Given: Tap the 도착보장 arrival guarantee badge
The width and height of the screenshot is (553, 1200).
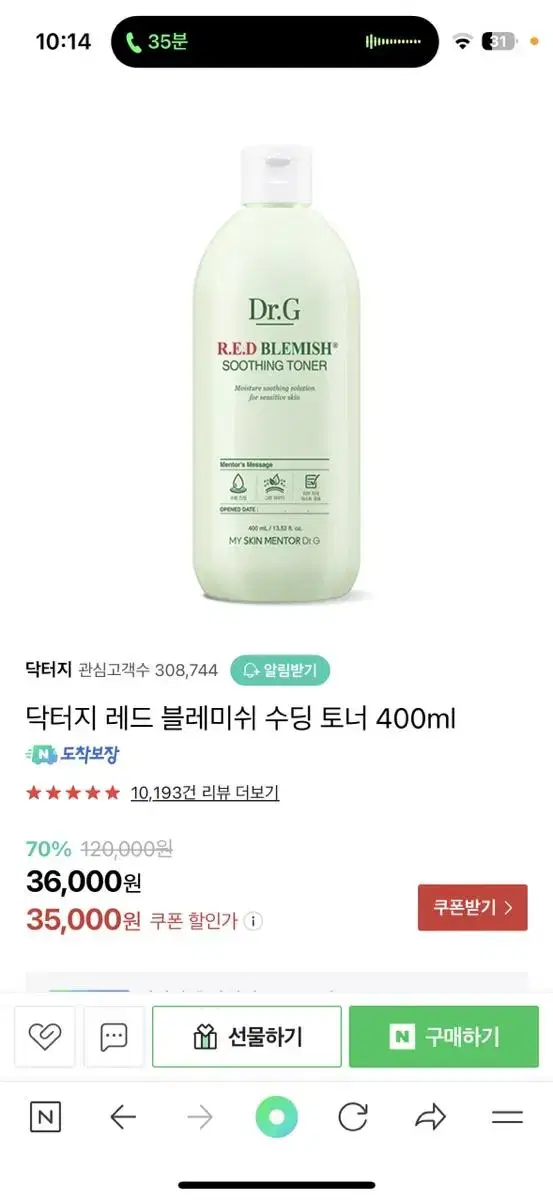Looking at the screenshot, I should click(x=74, y=755).
